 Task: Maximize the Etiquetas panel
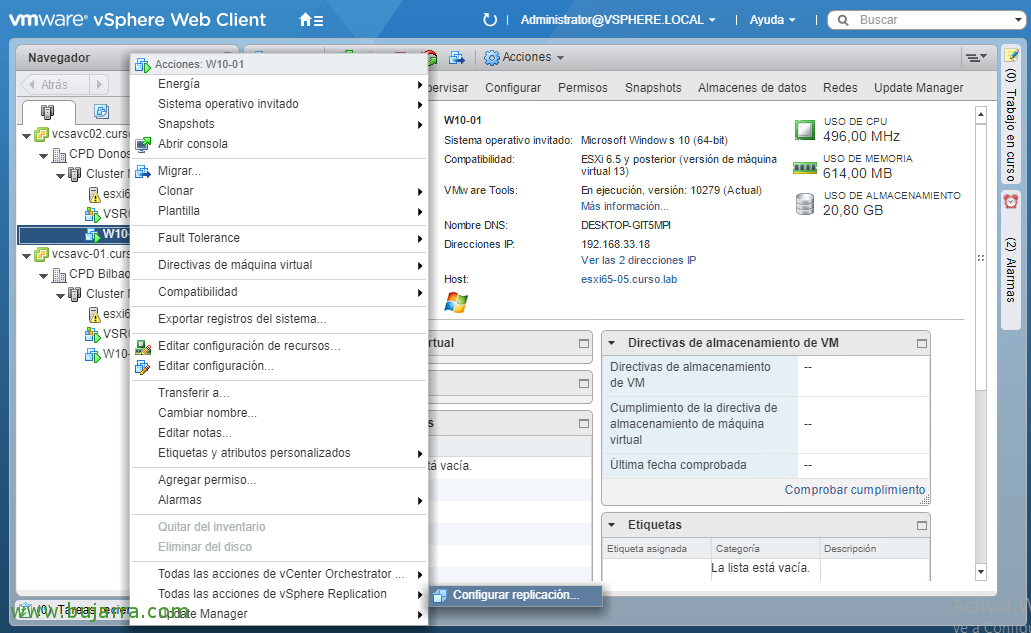[922, 526]
